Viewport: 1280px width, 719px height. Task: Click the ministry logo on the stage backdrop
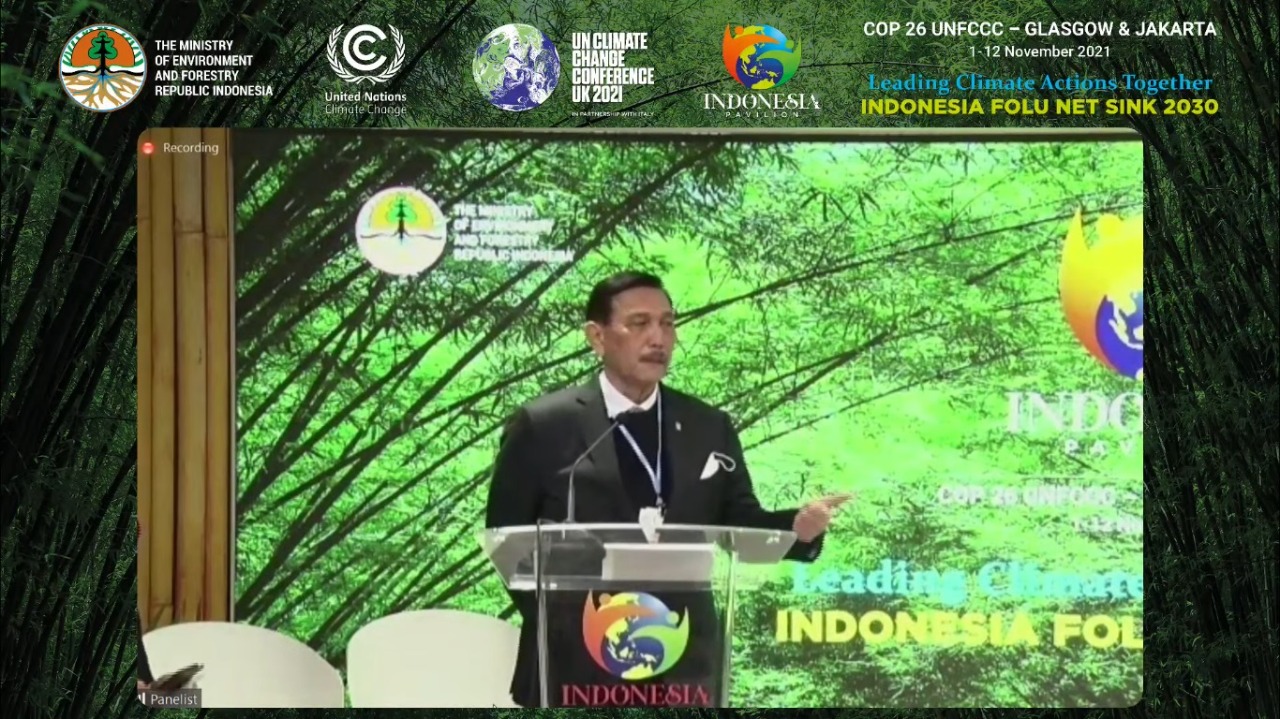coord(401,231)
